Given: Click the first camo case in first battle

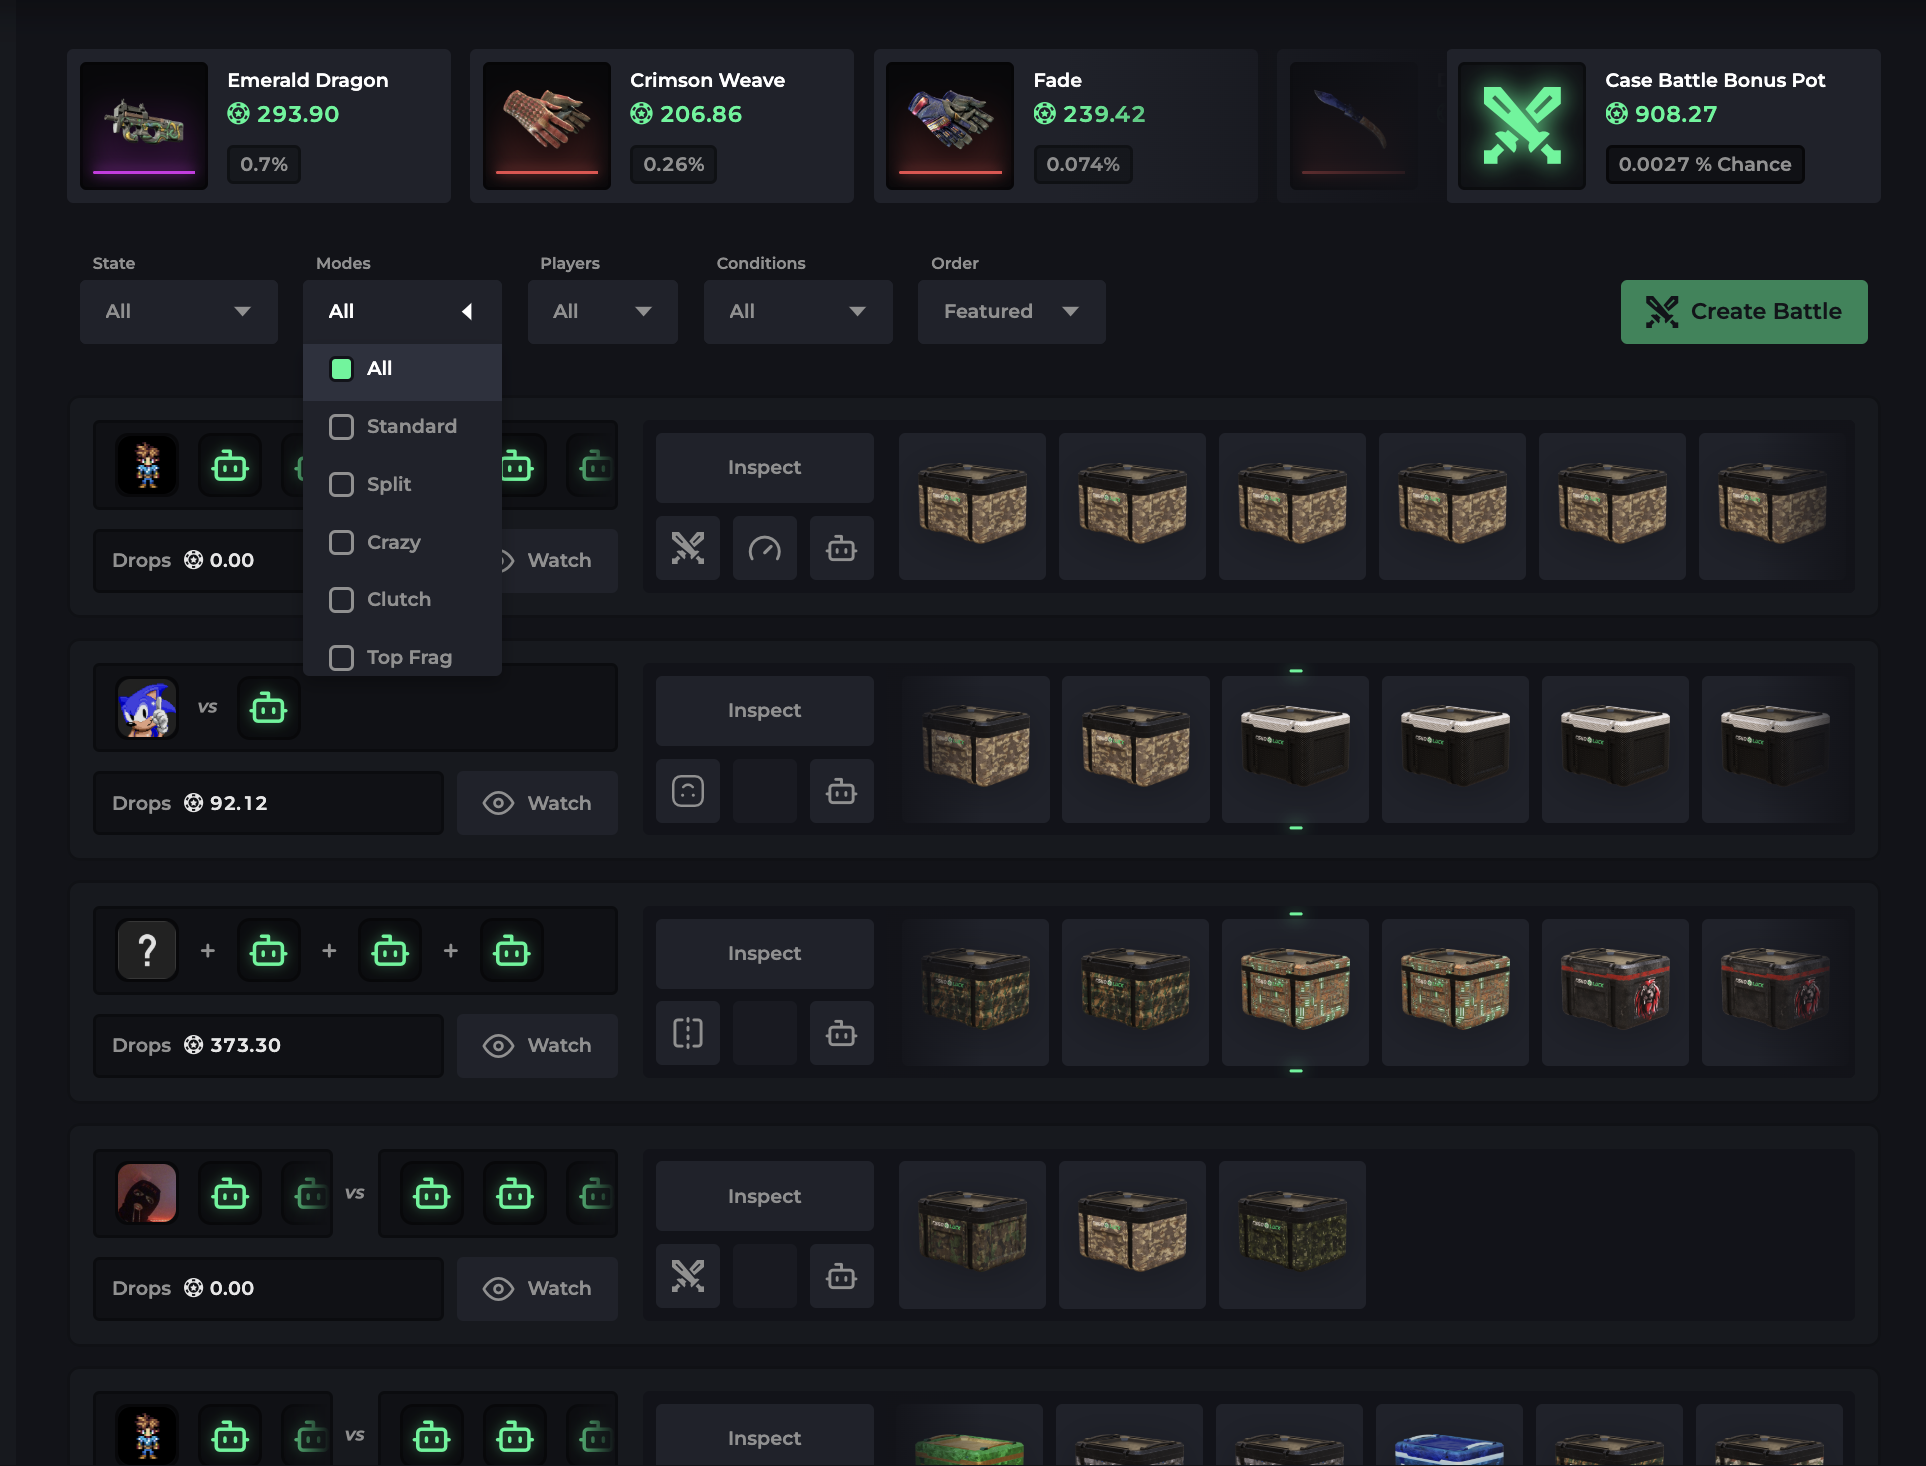Looking at the screenshot, I should click(x=972, y=506).
